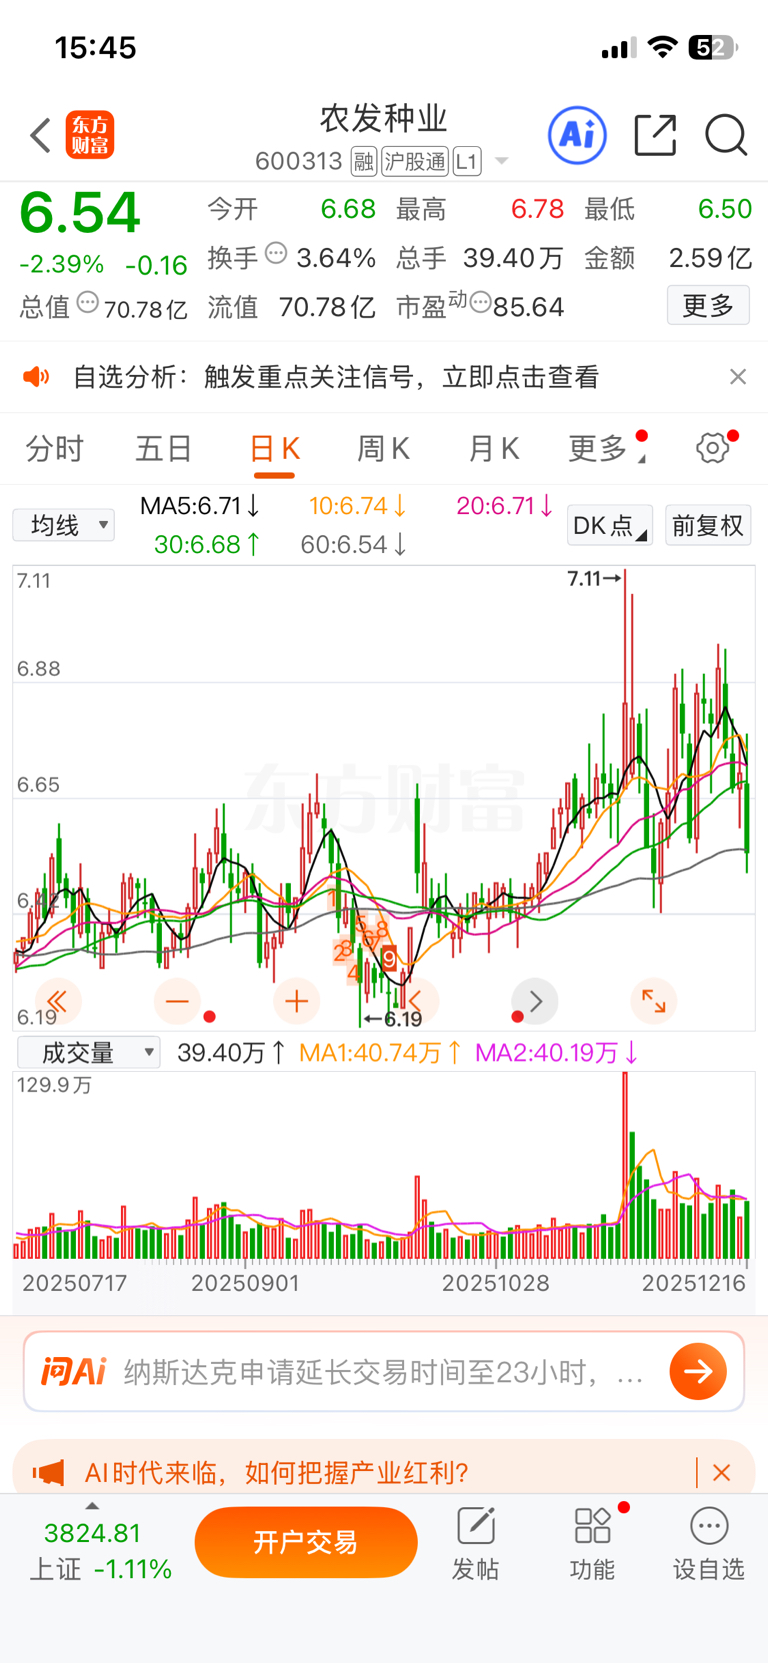Switch to the 周K tab
Image resolution: width=768 pixels, height=1663 pixels.
(x=383, y=449)
